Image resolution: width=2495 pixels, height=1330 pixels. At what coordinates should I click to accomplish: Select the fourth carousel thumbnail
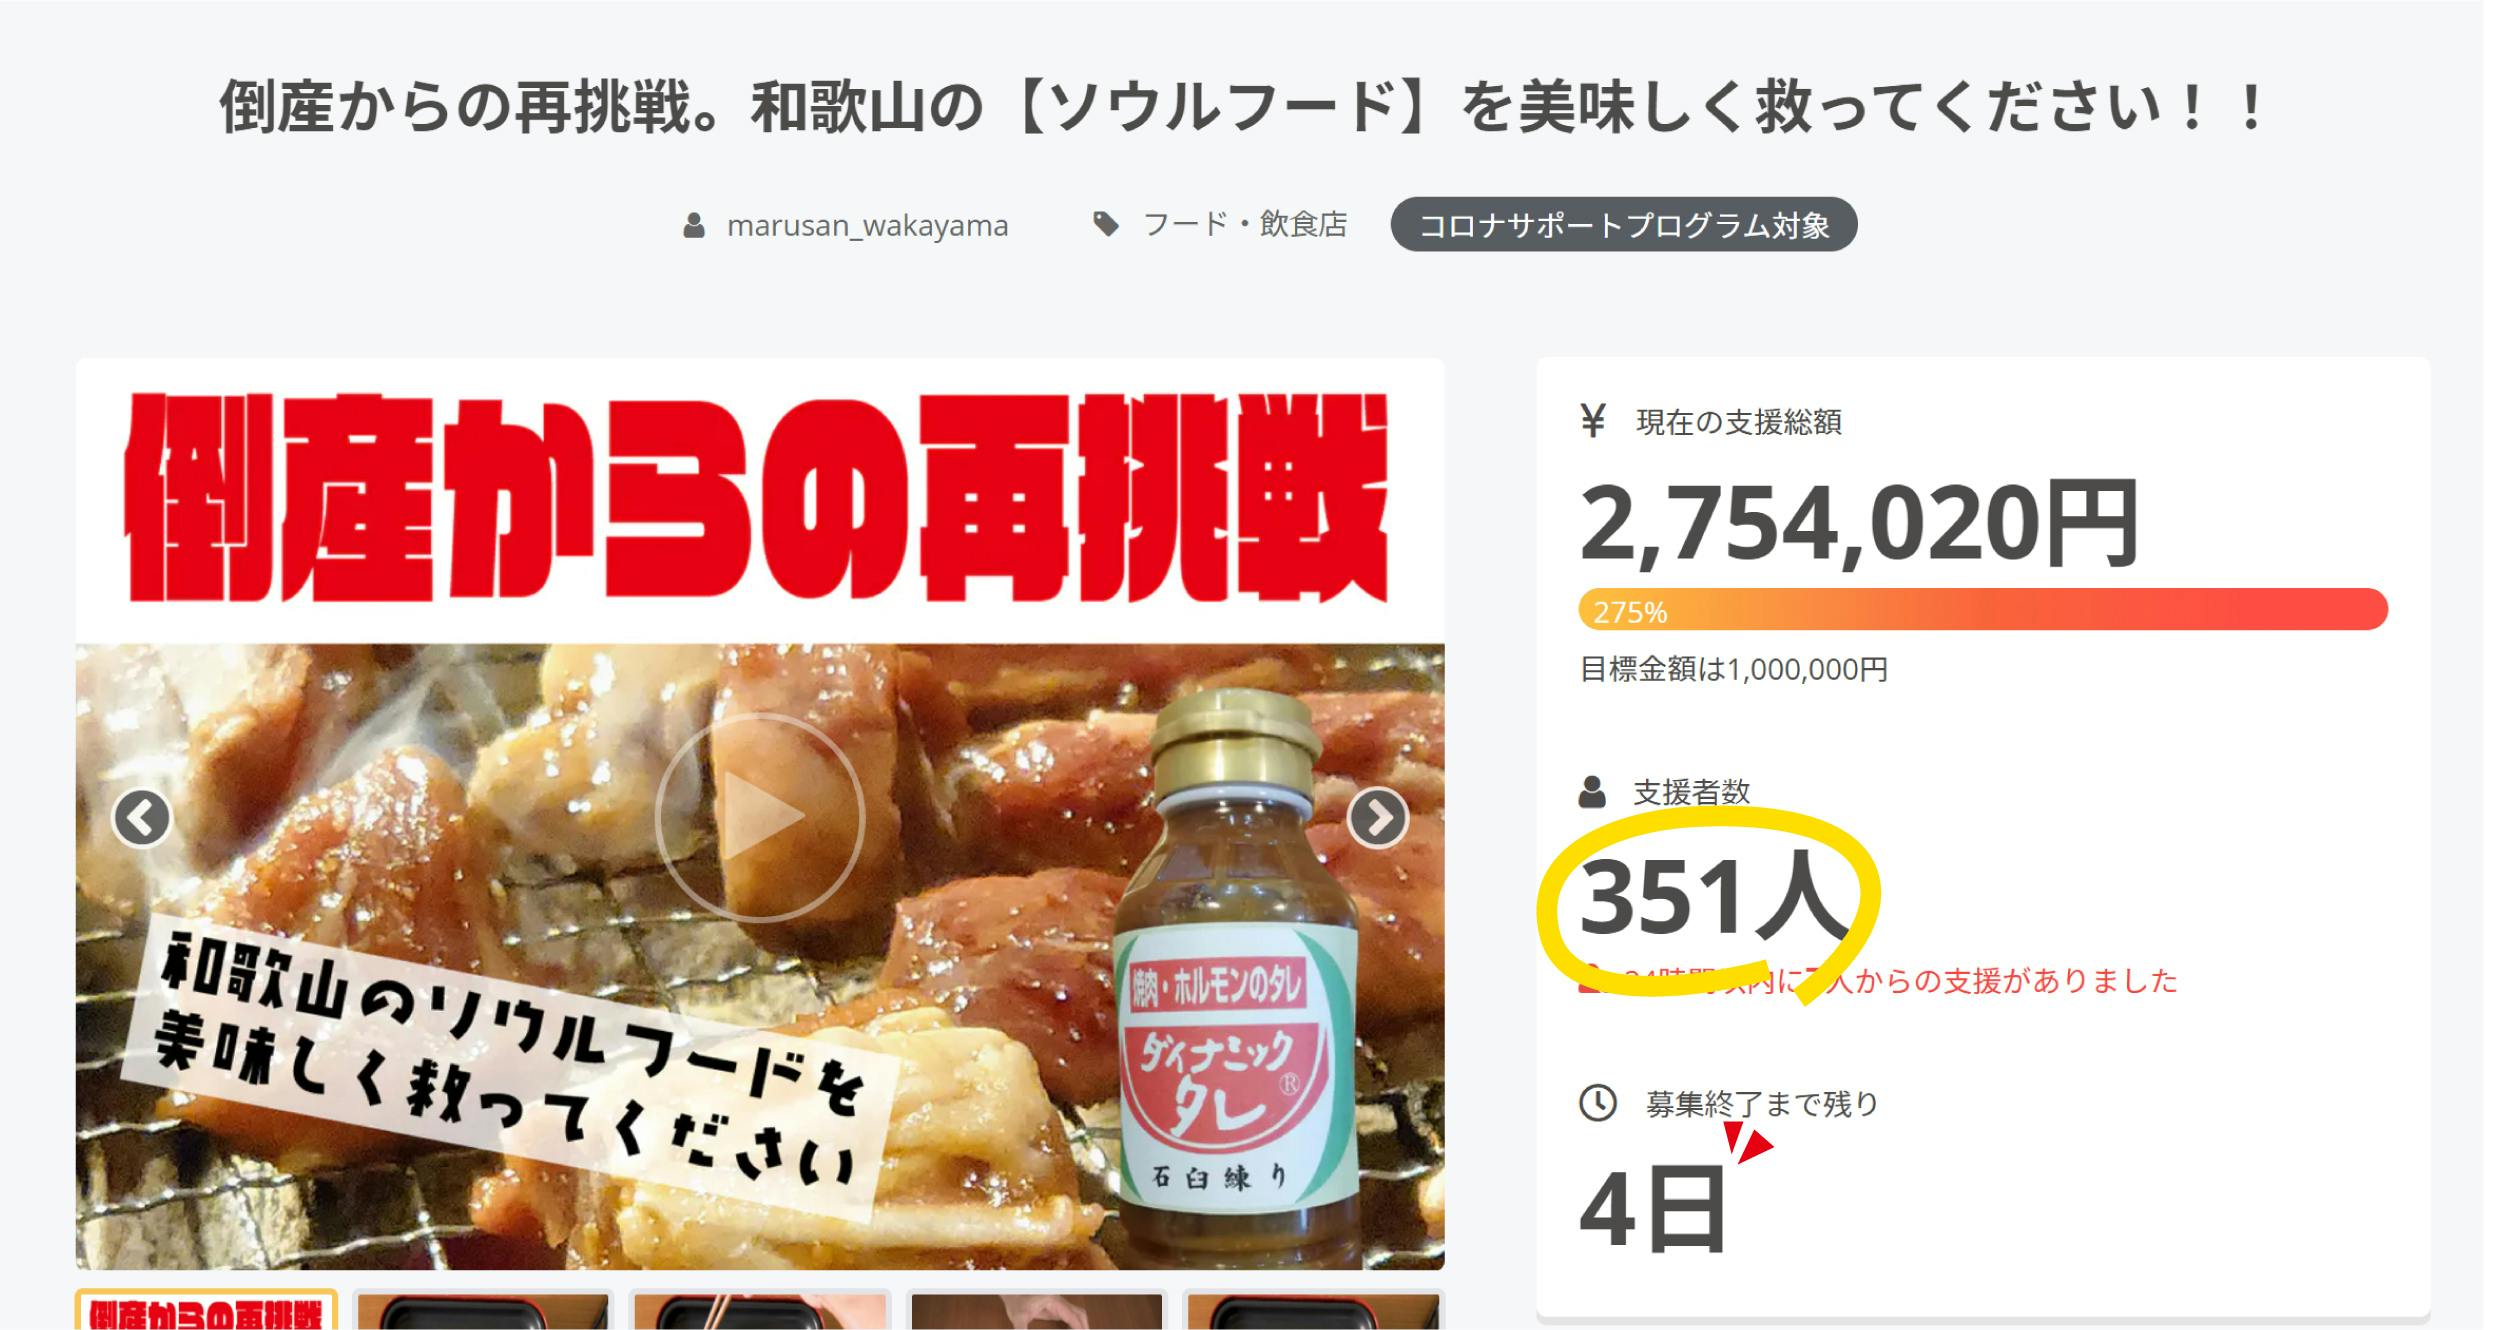point(1037,1310)
